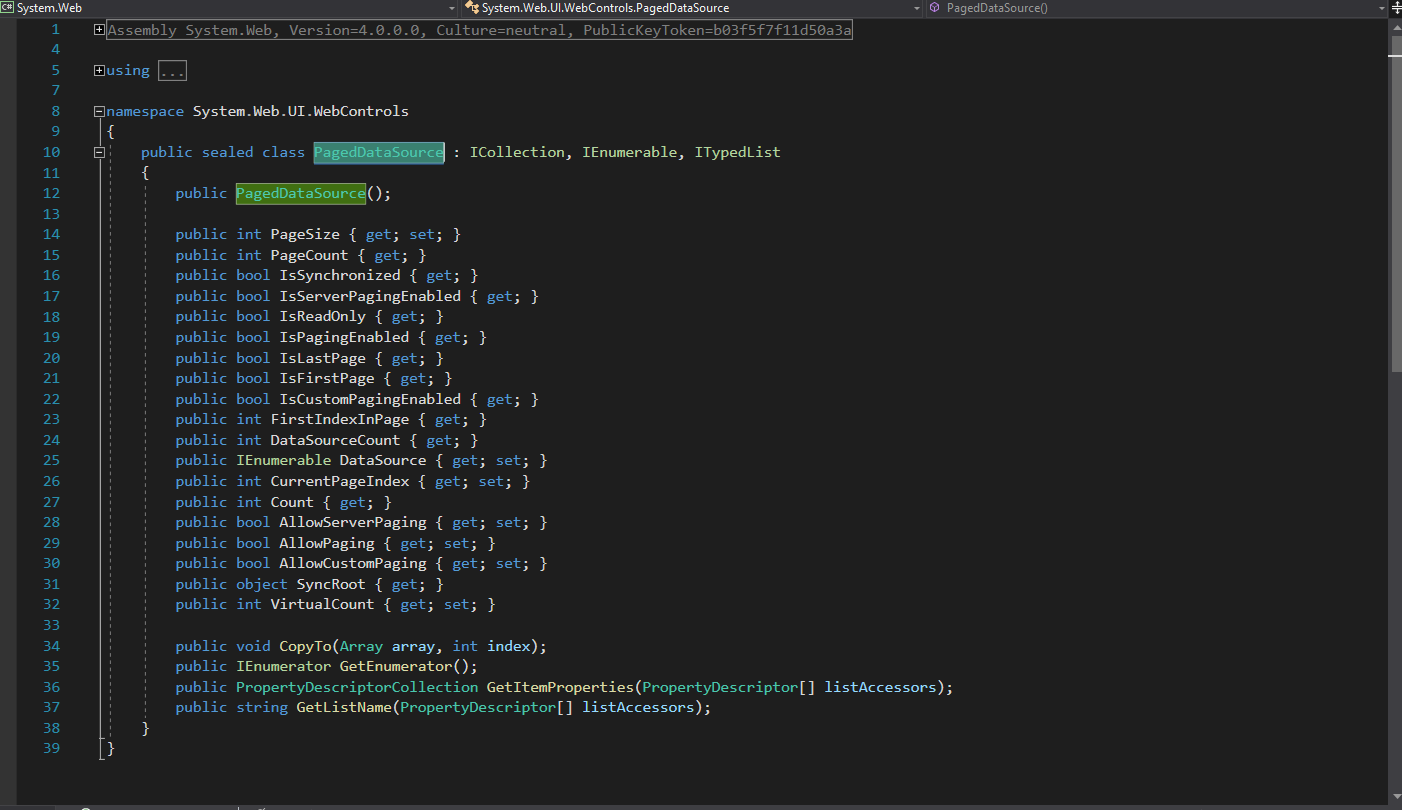Screen dimensions: 1402x810
Task: Open the System.Web project dropdown
Action: tap(454, 7)
